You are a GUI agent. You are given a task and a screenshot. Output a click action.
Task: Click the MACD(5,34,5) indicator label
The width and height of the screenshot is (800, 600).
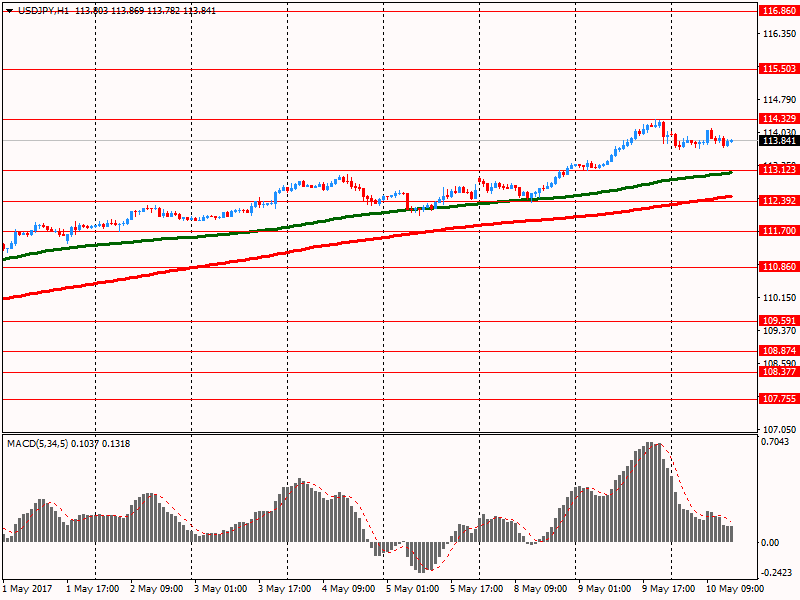pos(37,444)
